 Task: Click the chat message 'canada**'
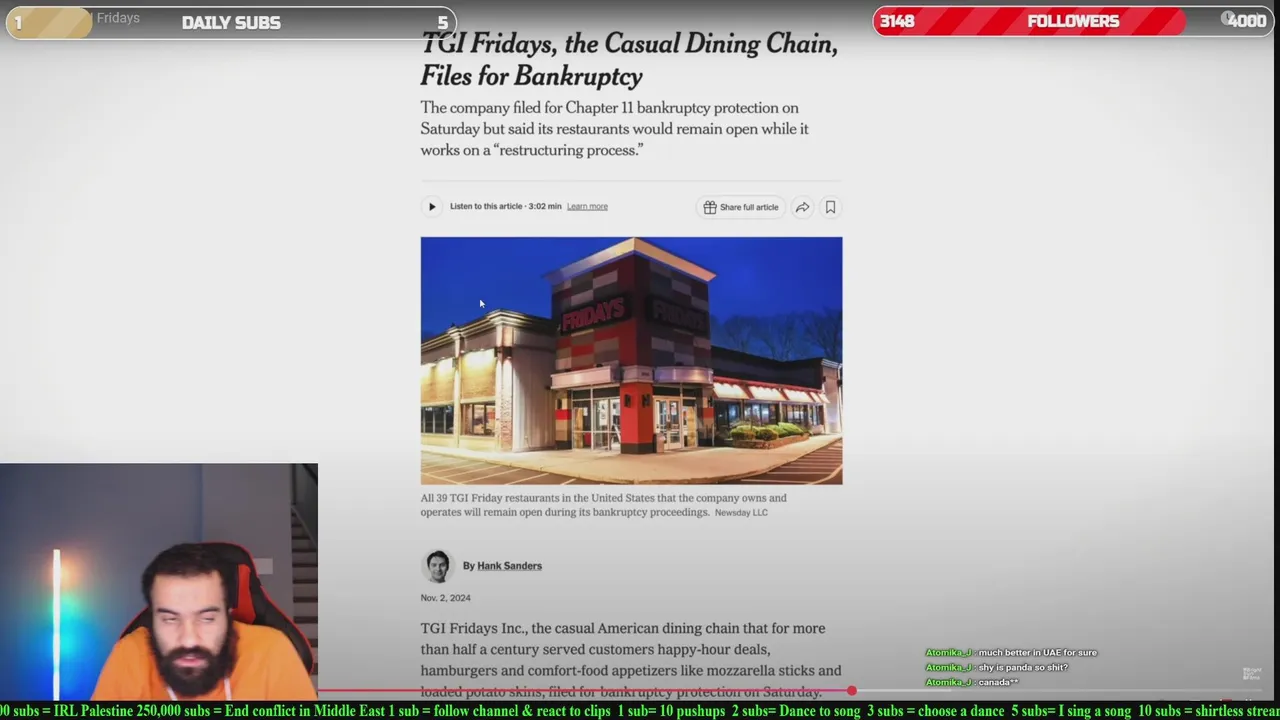(998, 682)
